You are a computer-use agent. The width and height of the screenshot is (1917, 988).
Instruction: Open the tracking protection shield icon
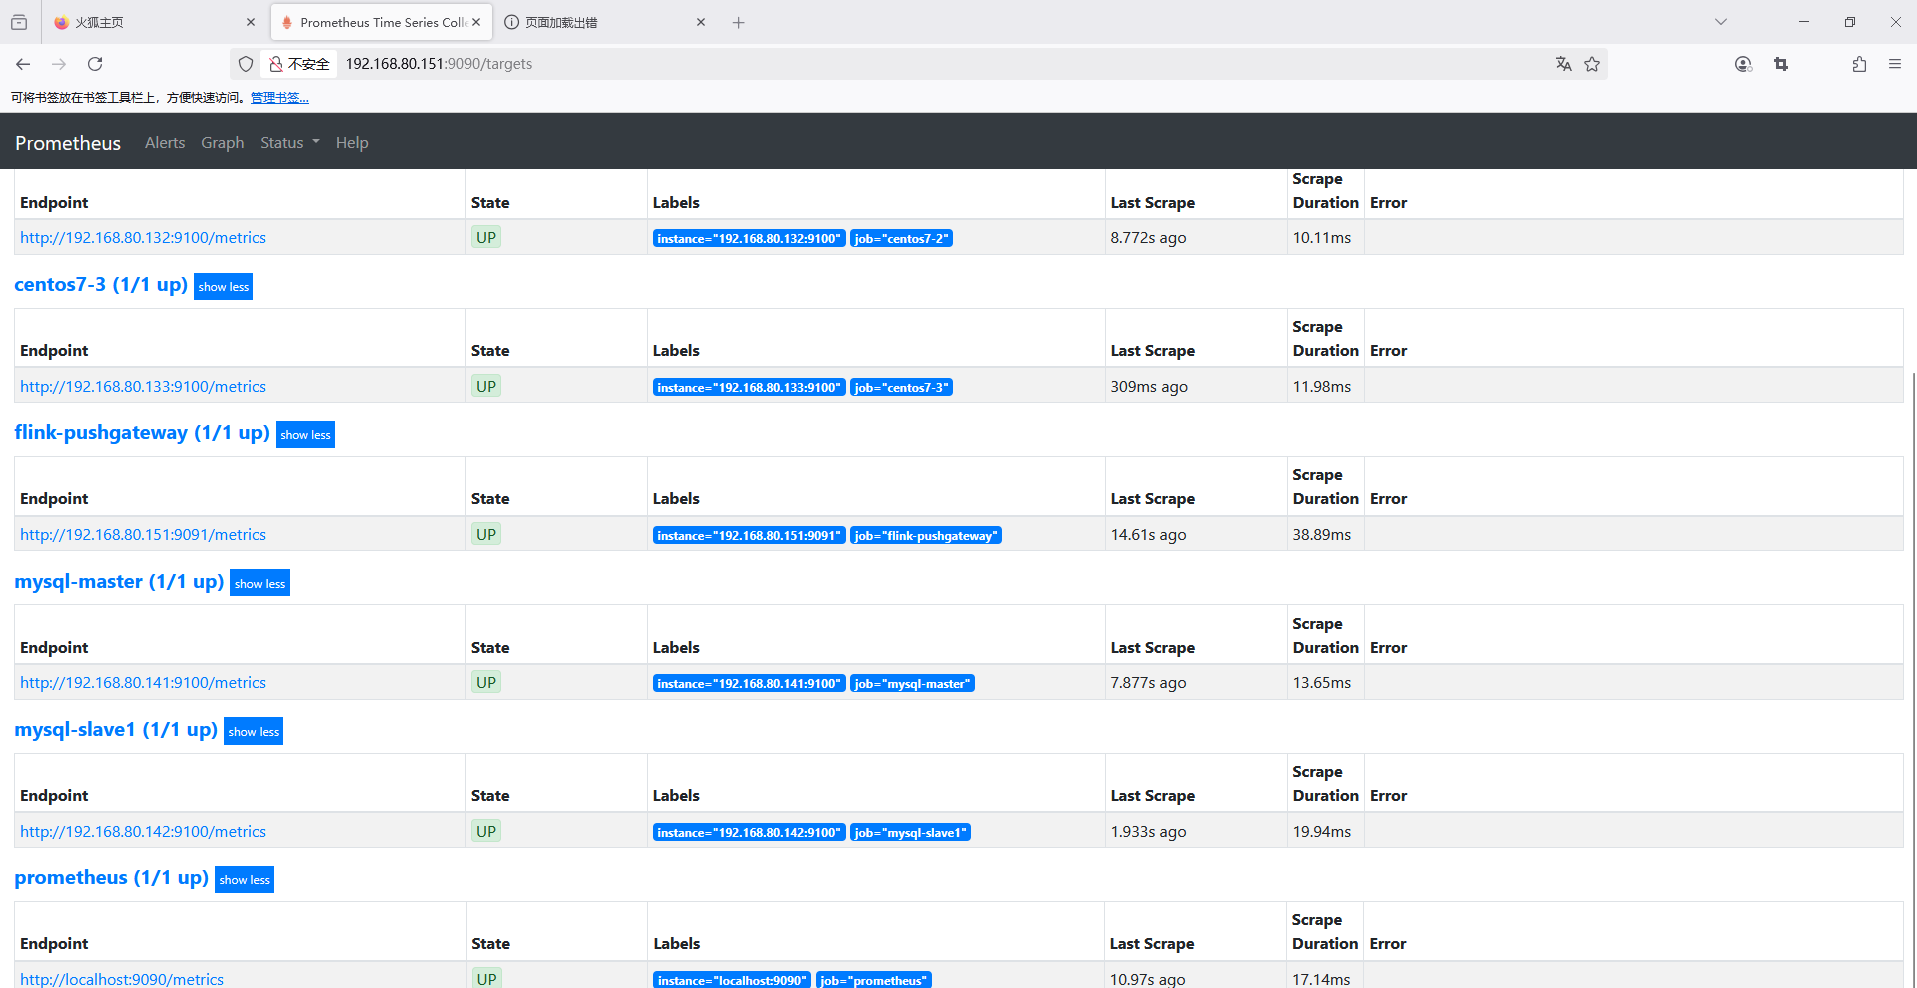(x=246, y=64)
